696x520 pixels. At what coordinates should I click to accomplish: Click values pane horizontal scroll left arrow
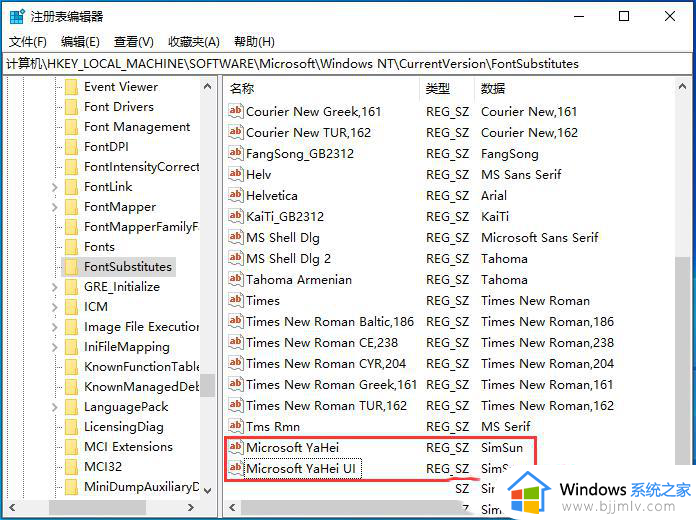[232, 507]
